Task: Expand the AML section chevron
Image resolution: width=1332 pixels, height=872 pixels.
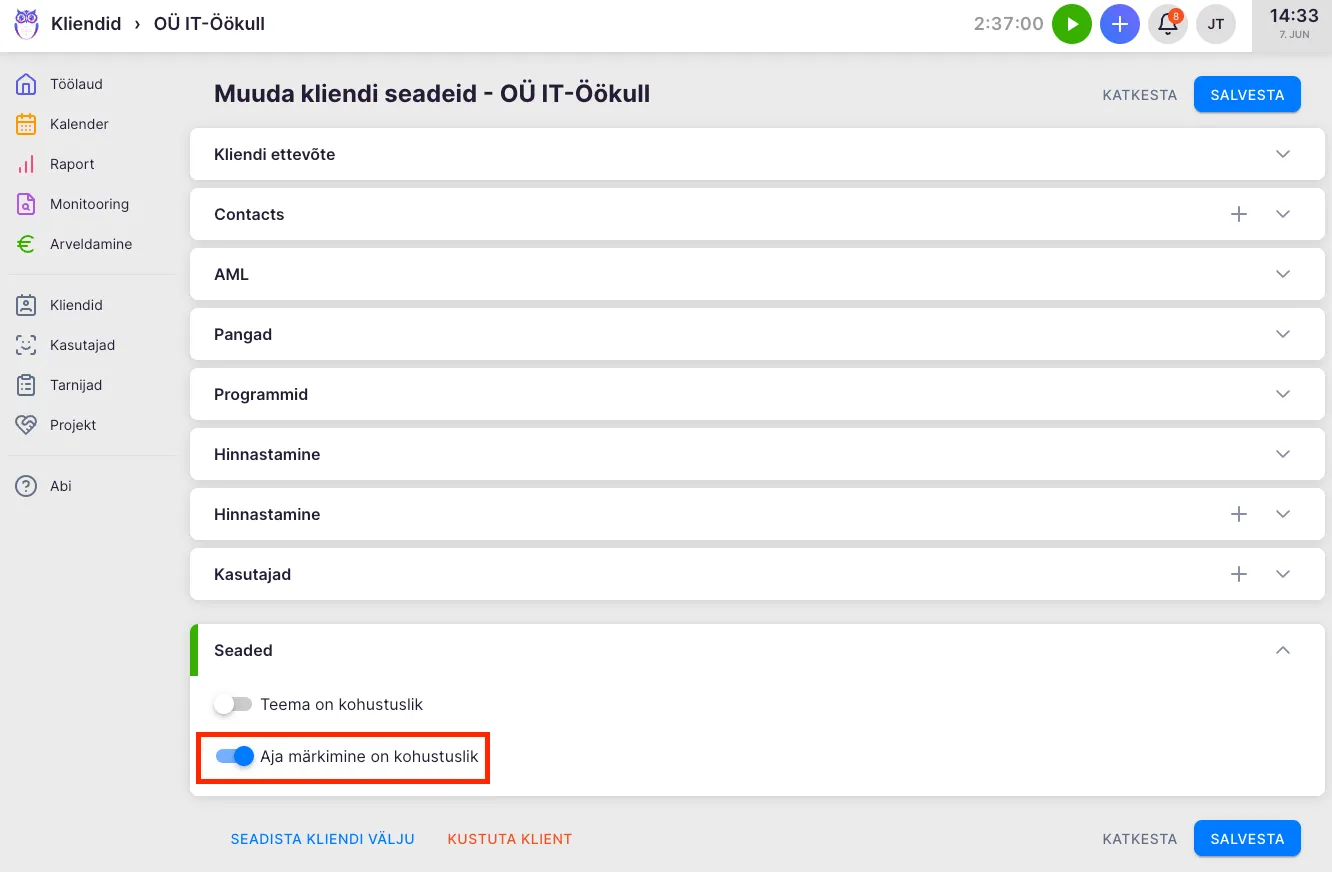Action: [1283, 274]
